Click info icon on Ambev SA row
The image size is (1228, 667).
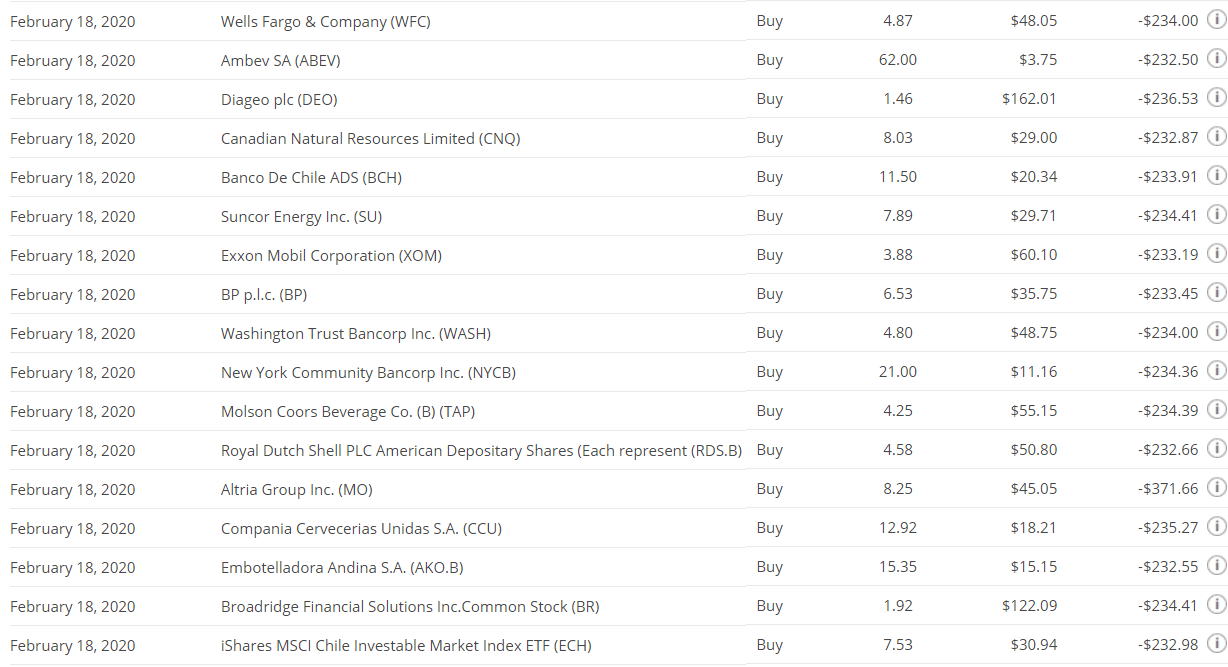(x=1217, y=58)
